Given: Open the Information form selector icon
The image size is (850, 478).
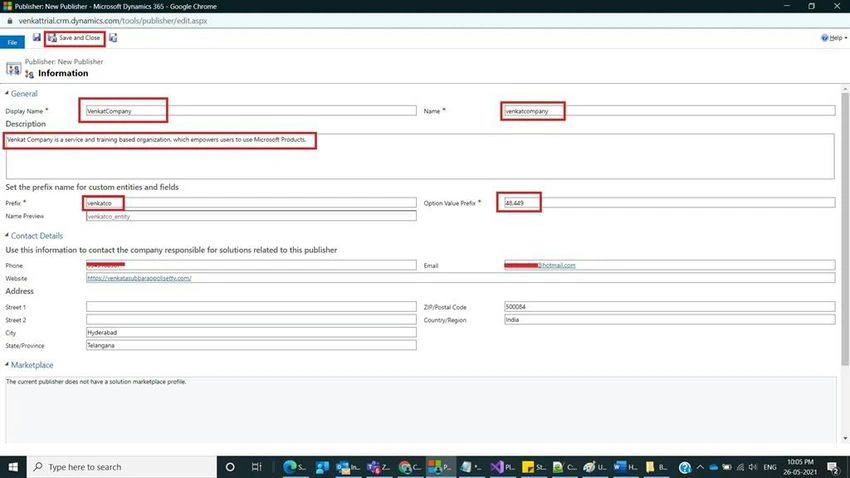Looking at the screenshot, I should [x=29, y=74].
